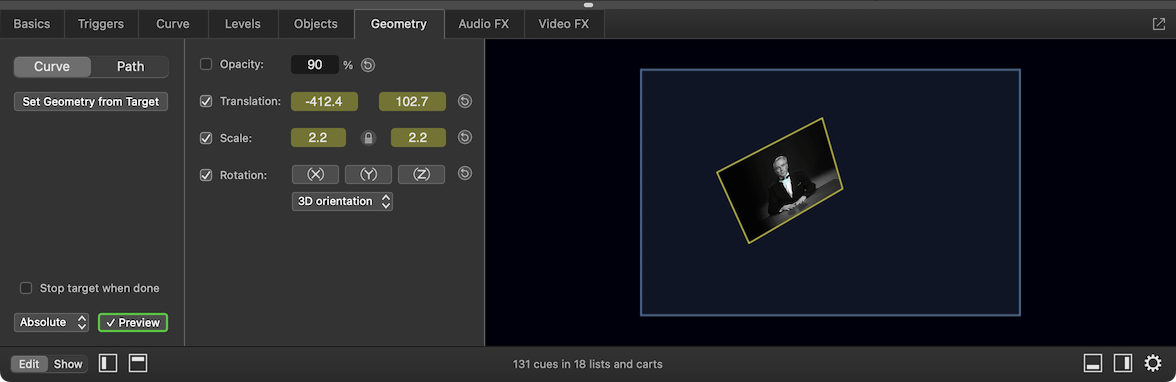Open workspace settings gear

click(x=1153, y=364)
